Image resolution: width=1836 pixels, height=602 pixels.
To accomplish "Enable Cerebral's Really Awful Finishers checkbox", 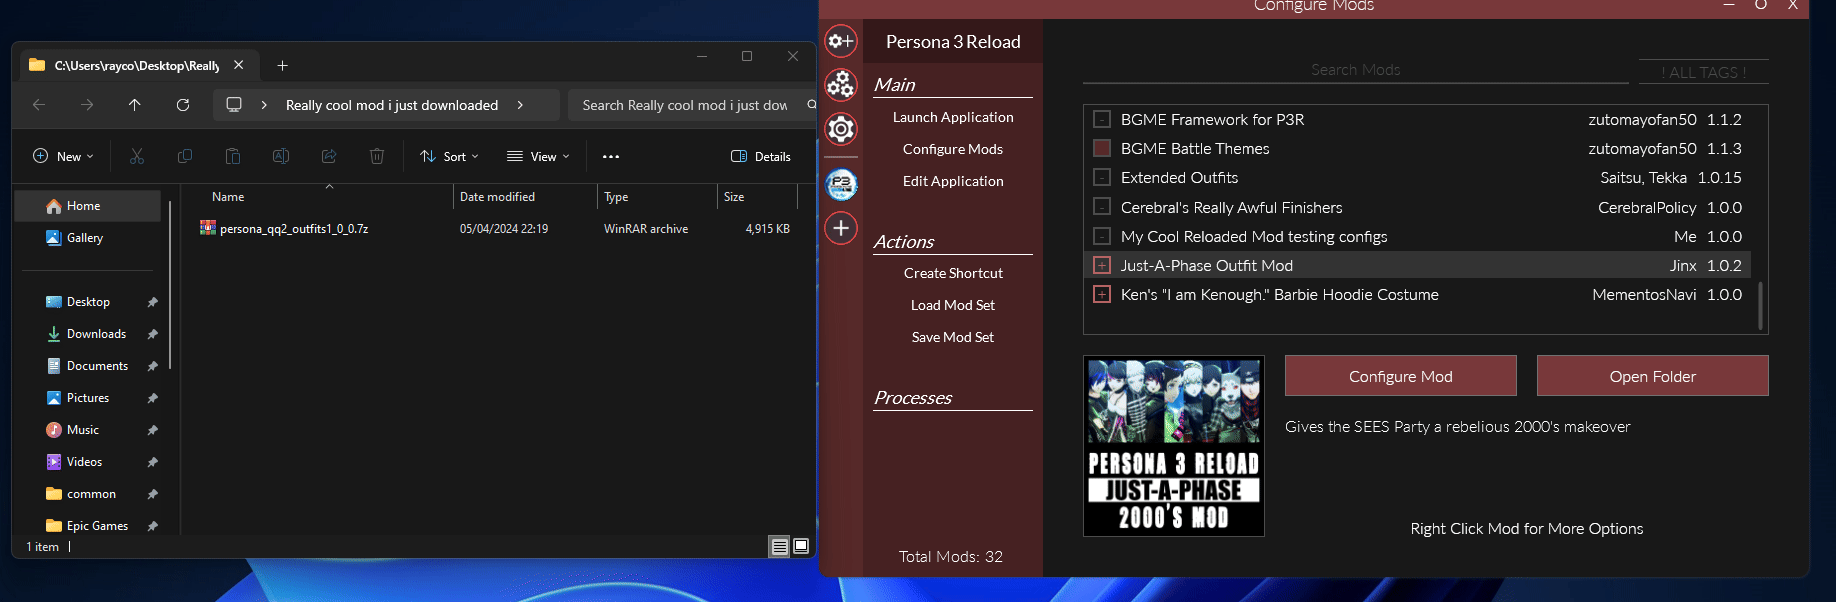I will click(1102, 207).
